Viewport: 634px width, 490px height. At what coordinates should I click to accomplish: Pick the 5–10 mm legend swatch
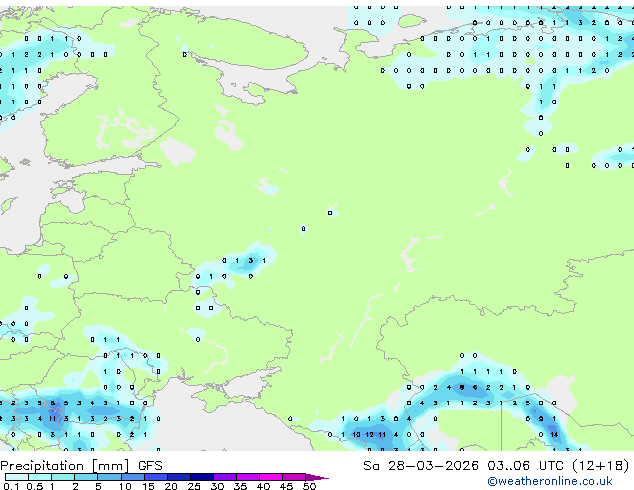pos(109,477)
